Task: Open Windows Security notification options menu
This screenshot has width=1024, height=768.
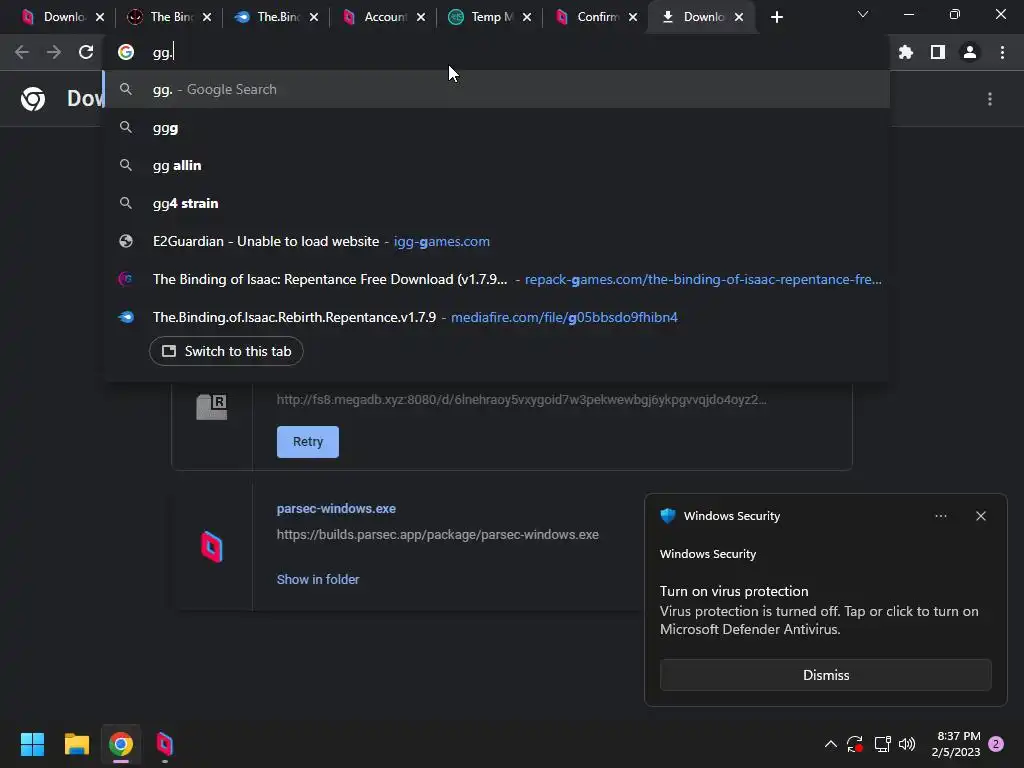Action: click(x=940, y=516)
